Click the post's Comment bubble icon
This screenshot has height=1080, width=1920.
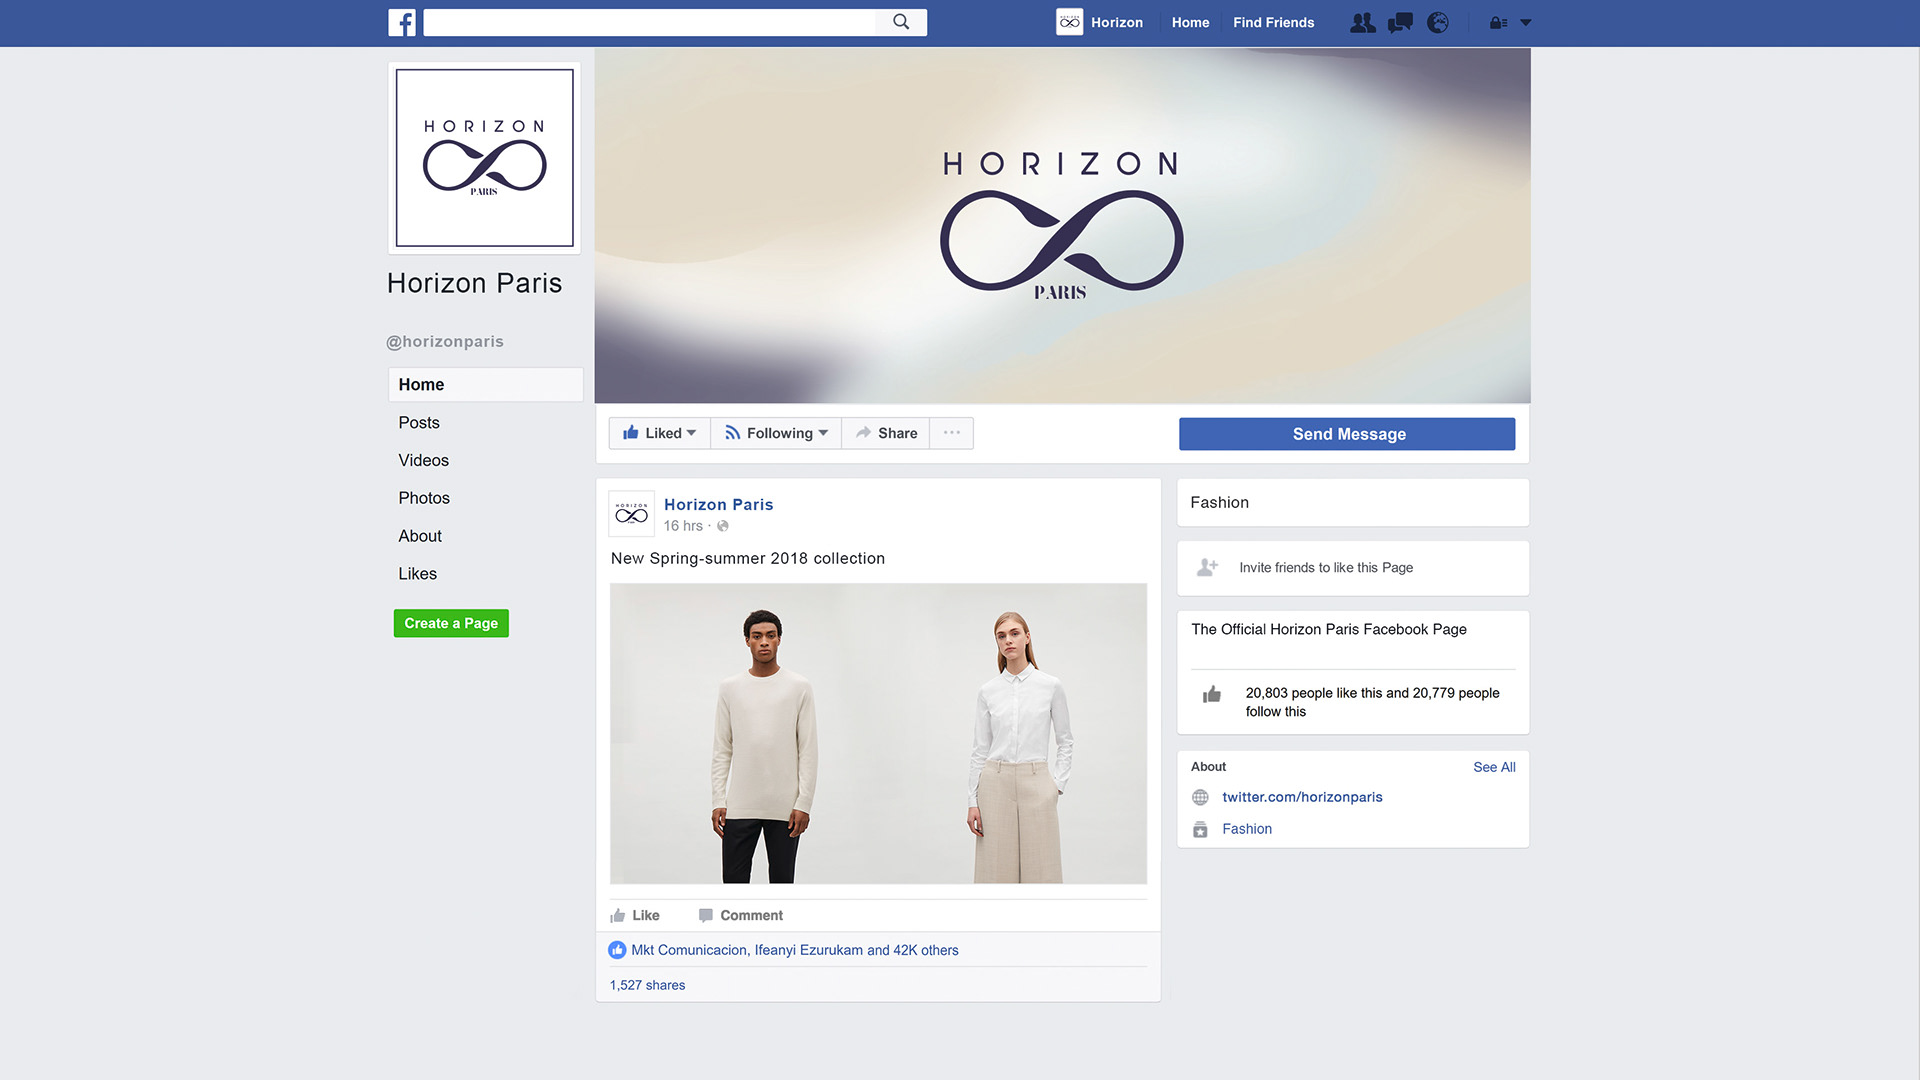pos(706,915)
